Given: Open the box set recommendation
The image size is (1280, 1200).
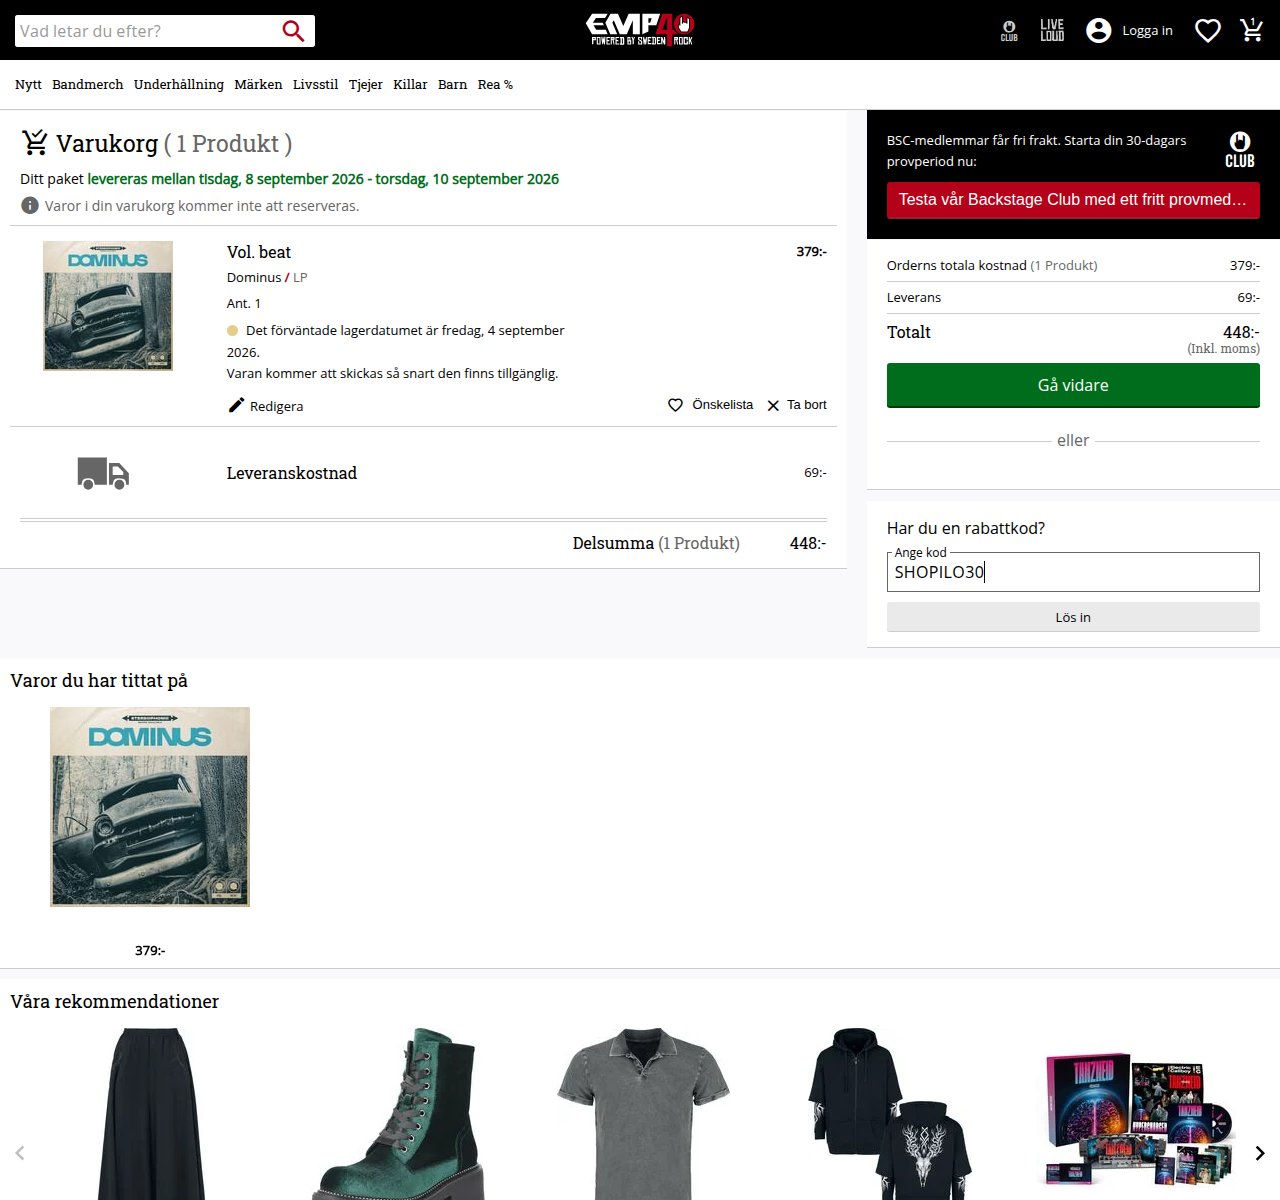Looking at the screenshot, I should [1137, 1120].
